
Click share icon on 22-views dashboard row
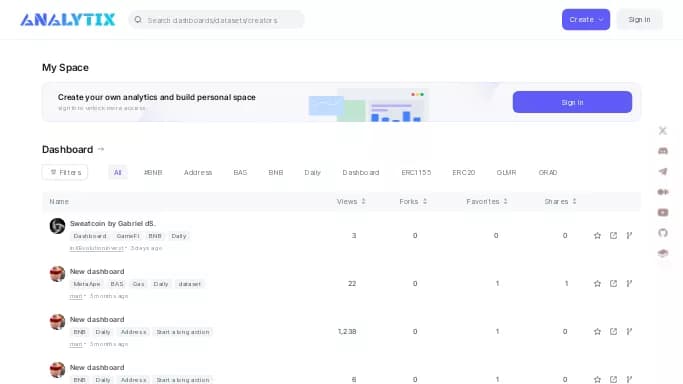(613, 283)
